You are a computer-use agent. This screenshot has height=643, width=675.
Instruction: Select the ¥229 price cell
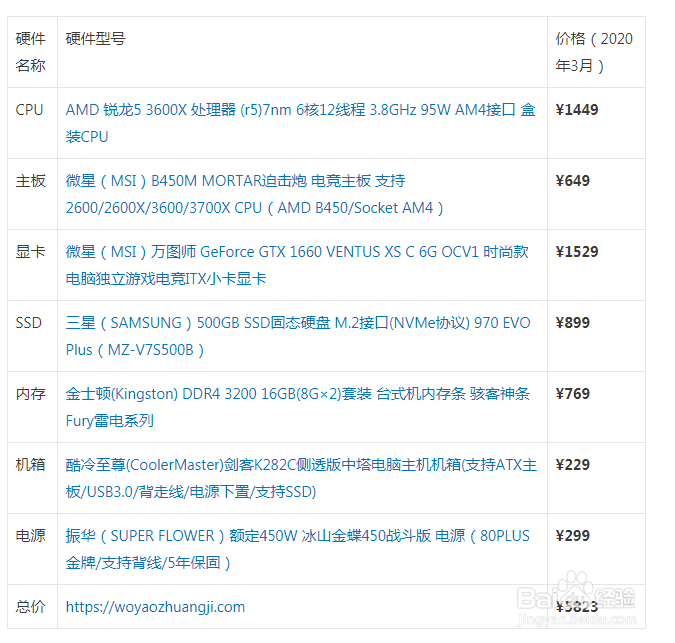coord(596,478)
